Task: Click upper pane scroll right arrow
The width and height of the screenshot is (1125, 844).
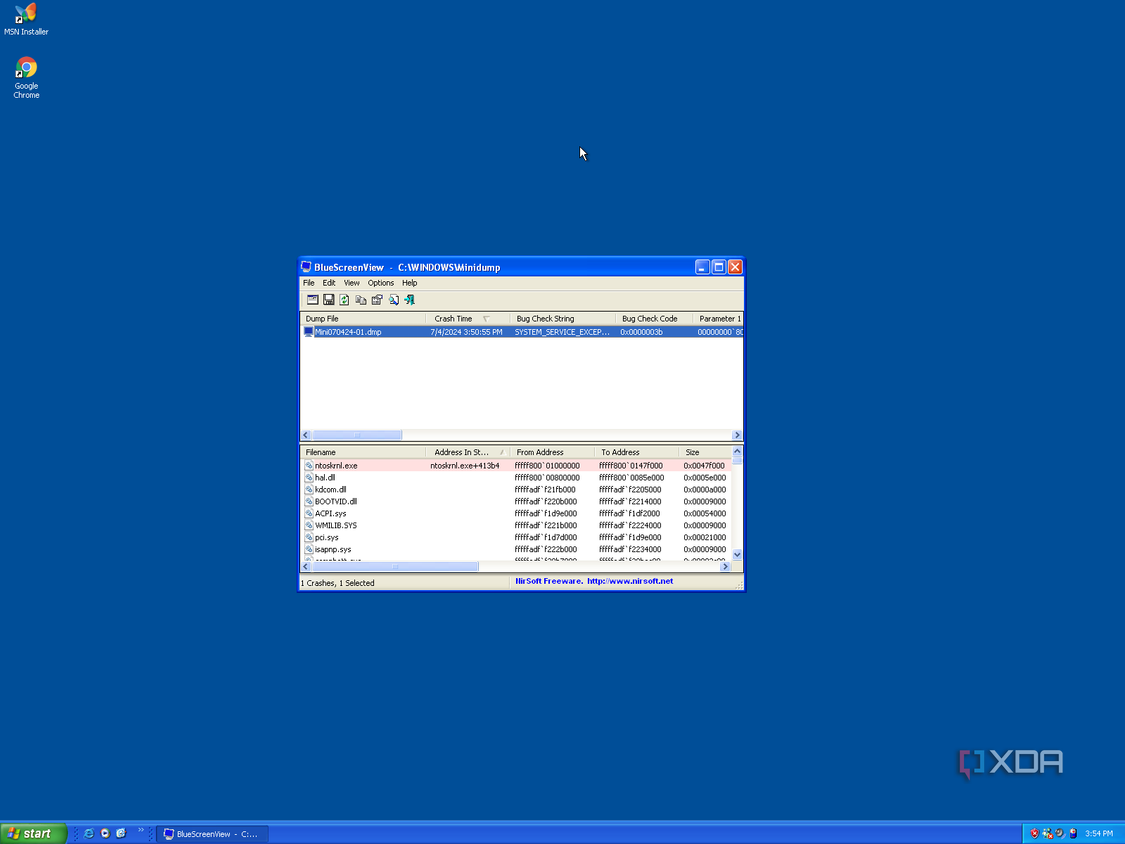Action: [737, 435]
